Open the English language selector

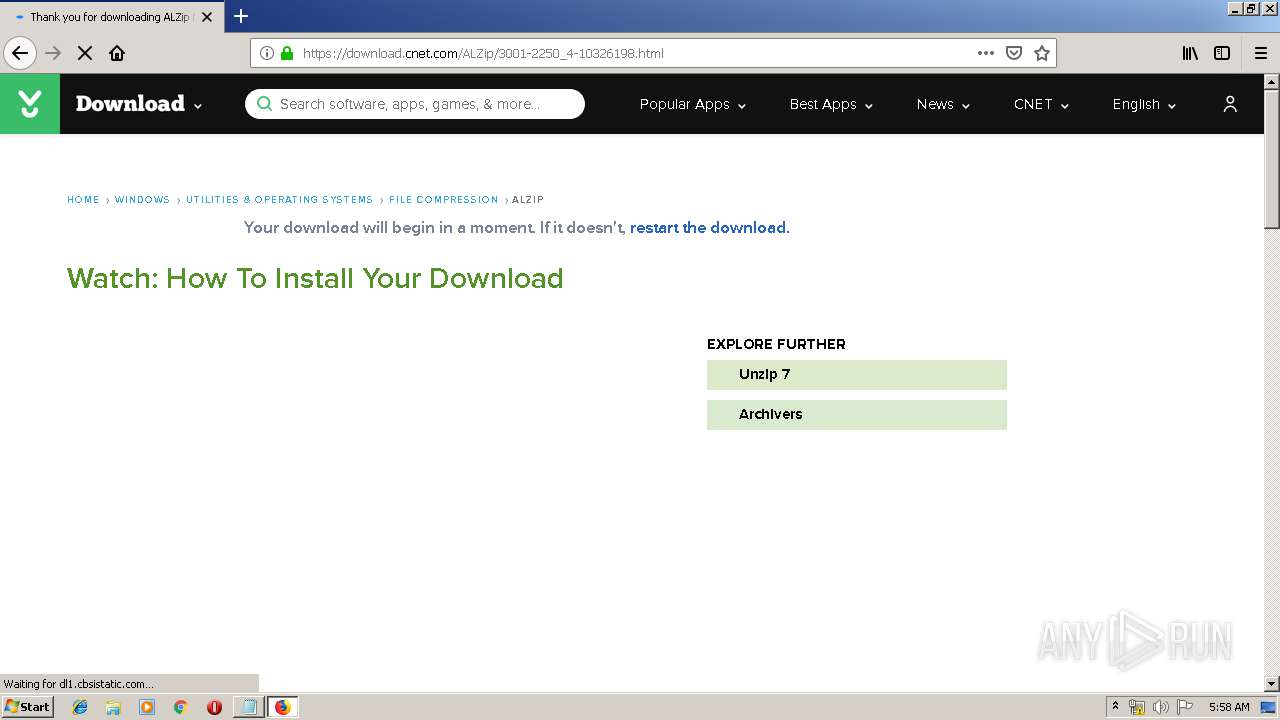(x=1144, y=104)
